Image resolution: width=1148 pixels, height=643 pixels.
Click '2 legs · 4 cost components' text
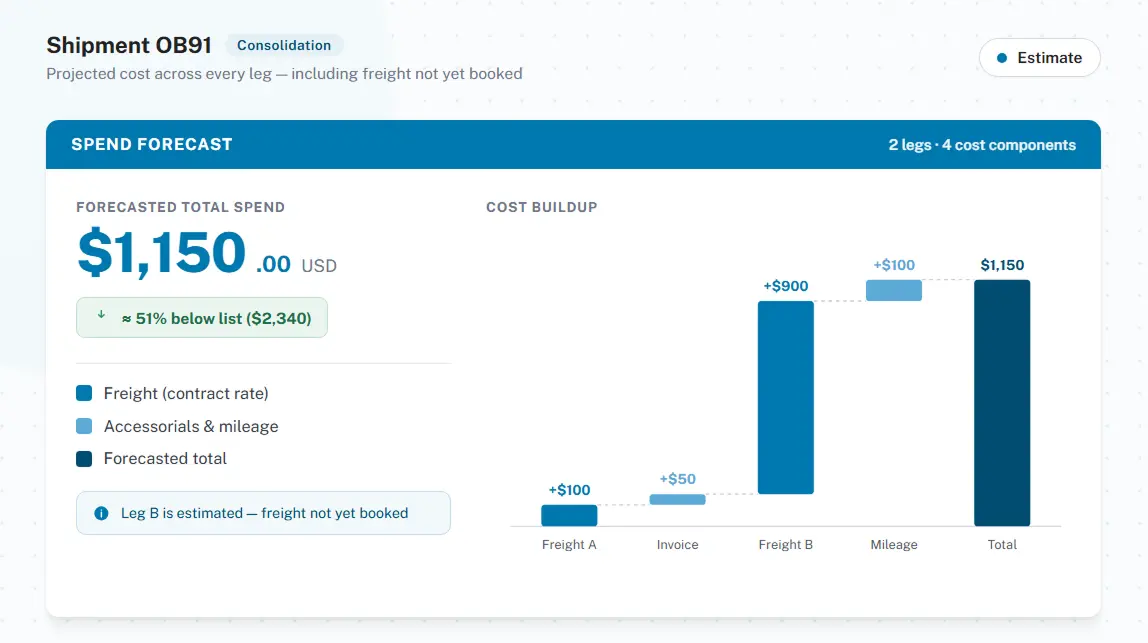click(983, 145)
